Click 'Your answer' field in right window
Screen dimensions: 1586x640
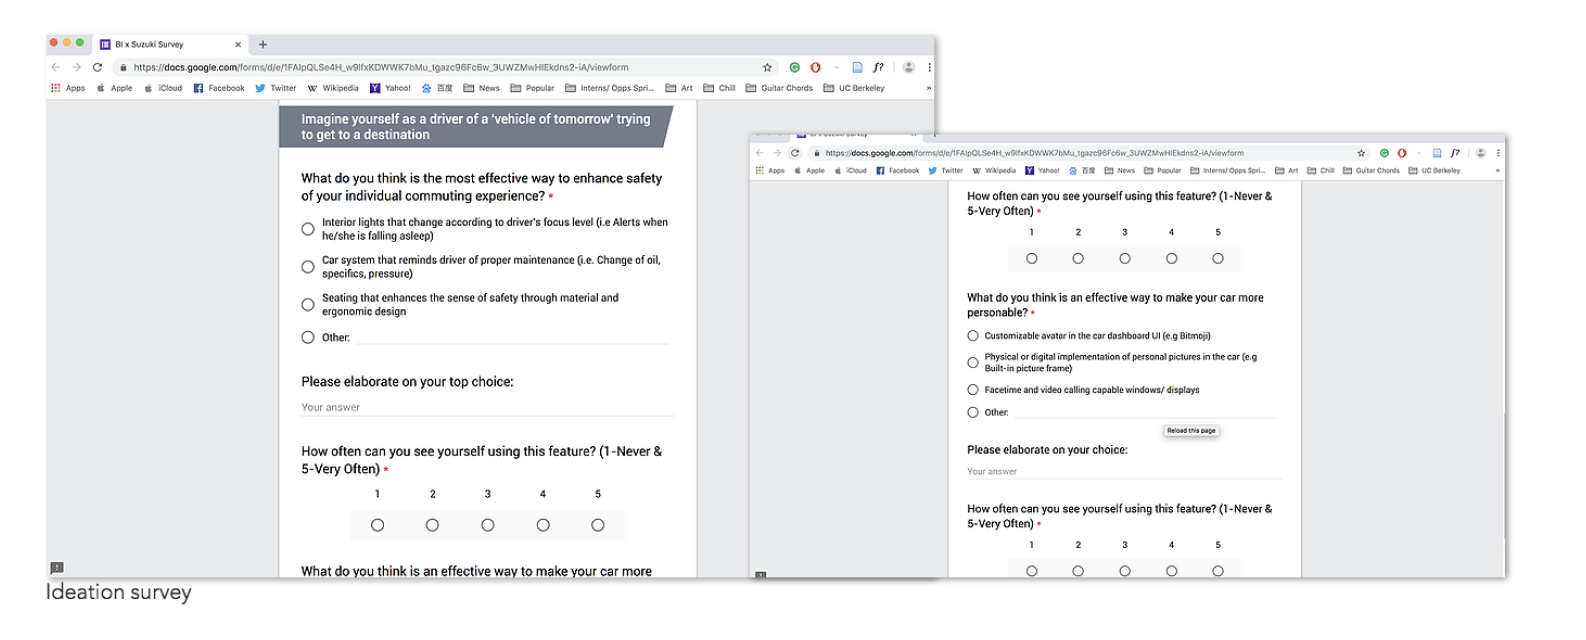point(1124,471)
